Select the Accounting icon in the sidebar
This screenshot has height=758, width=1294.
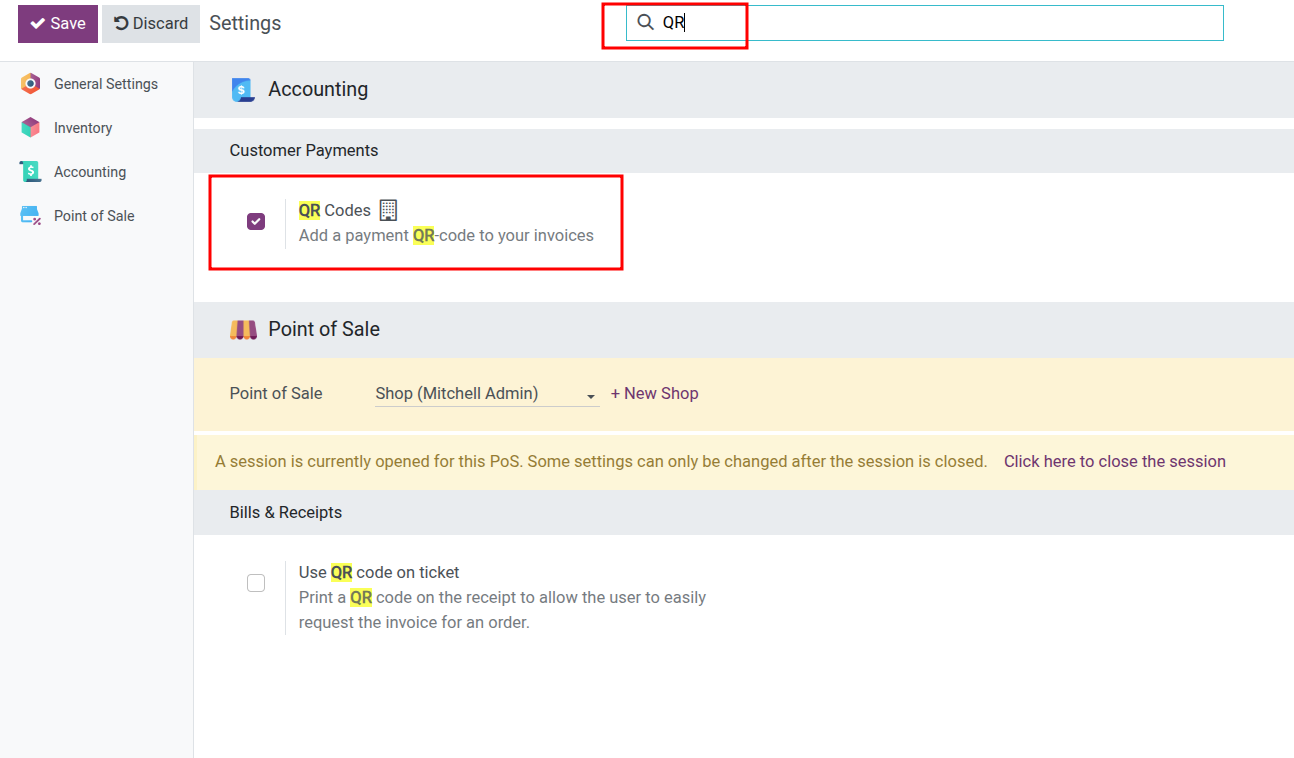[30, 171]
